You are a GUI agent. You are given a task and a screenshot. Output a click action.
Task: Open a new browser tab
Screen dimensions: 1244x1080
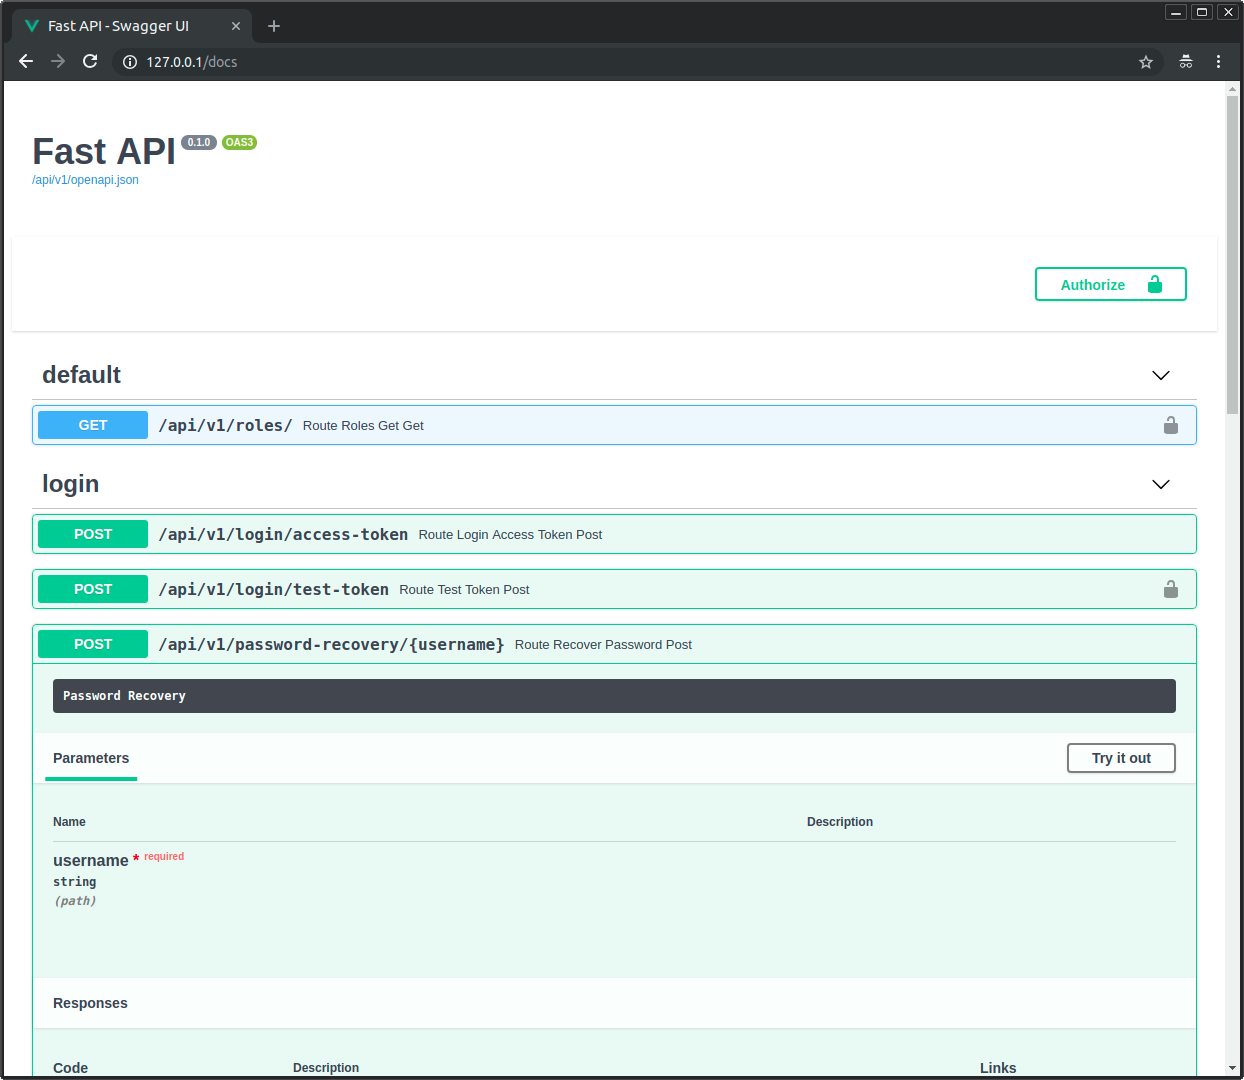click(x=273, y=25)
